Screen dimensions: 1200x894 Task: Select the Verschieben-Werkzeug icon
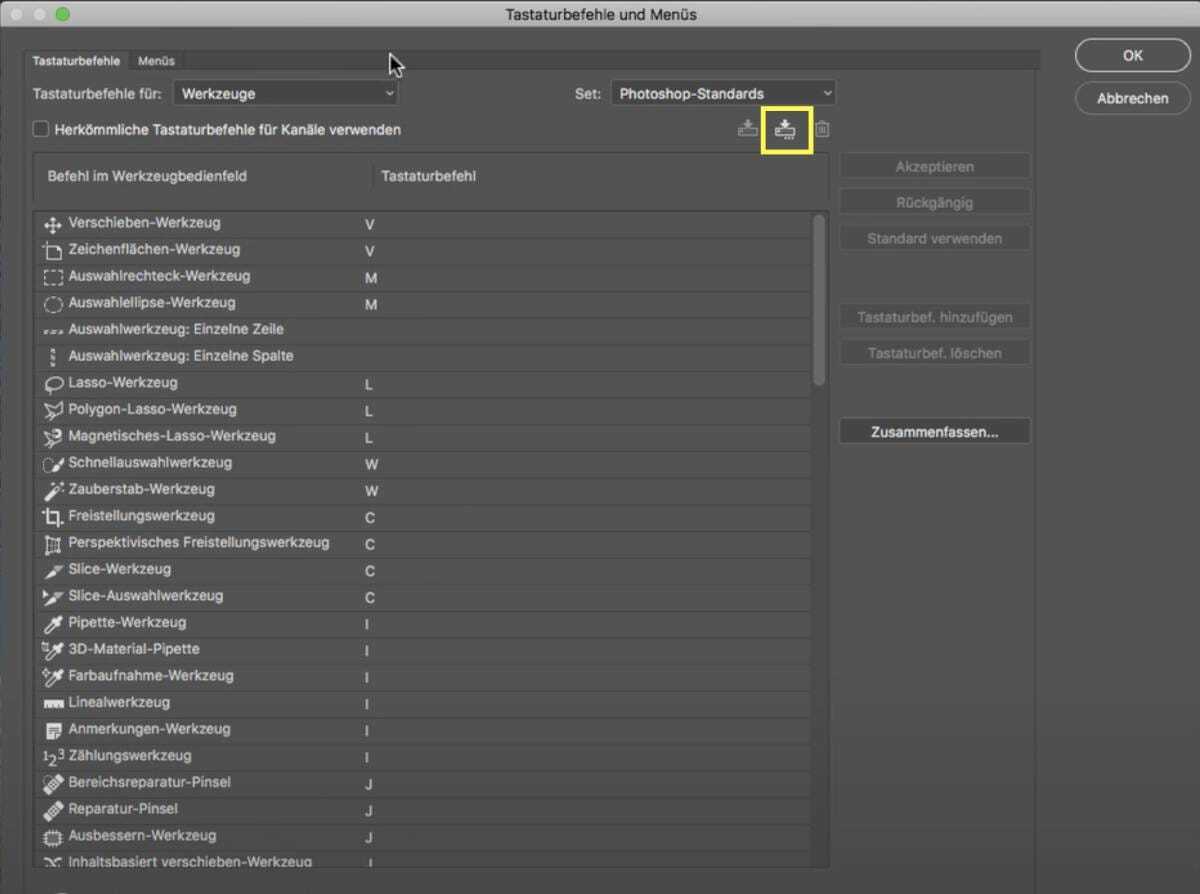[x=51, y=222]
